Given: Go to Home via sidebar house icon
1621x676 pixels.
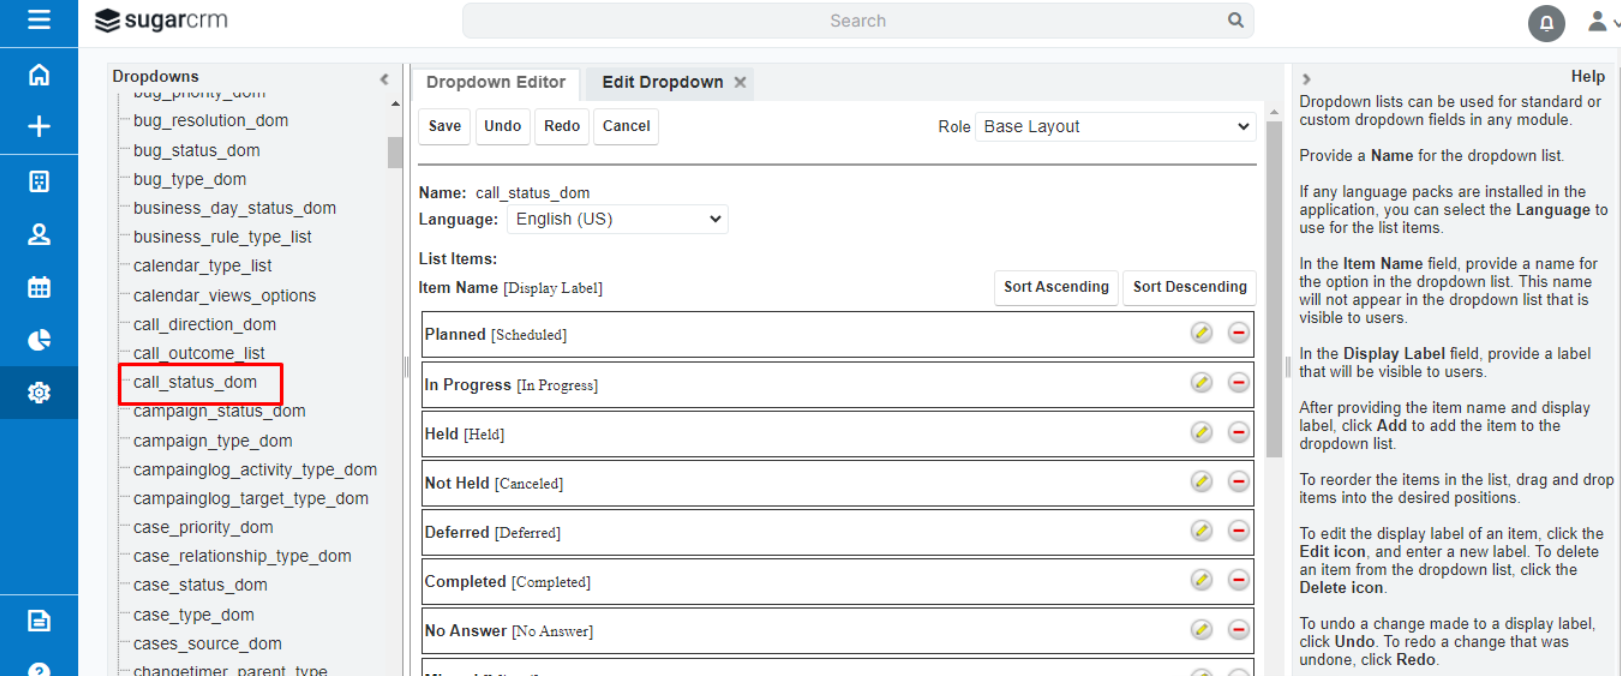Looking at the screenshot, I should click(x=39, y=75).
